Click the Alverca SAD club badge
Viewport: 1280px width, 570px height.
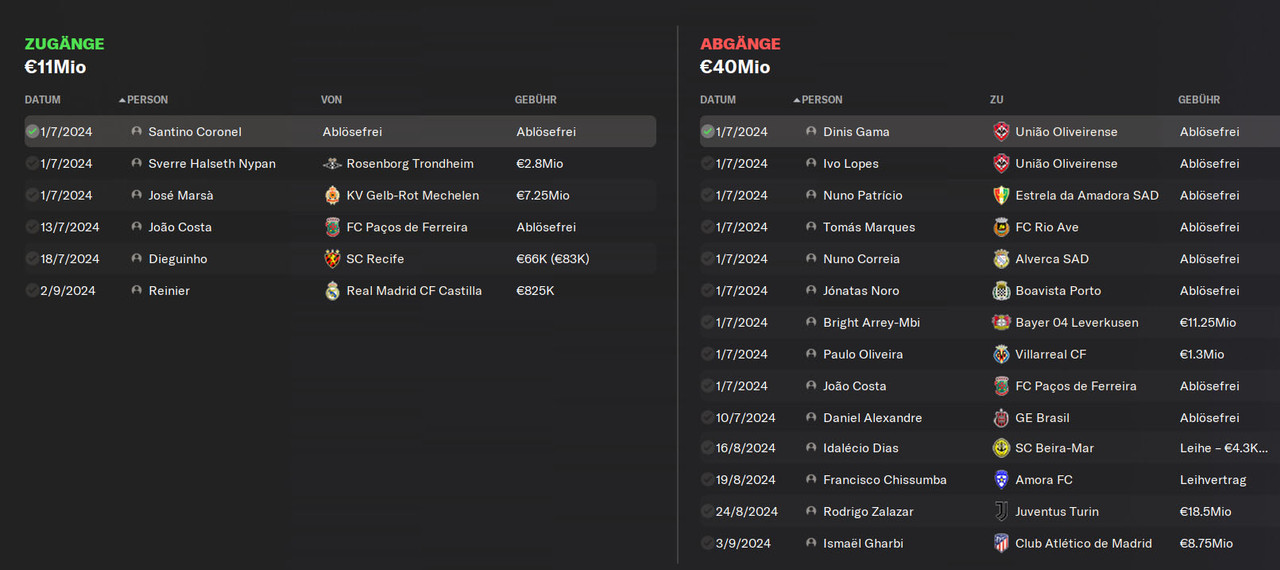(x=1001, y=259)
